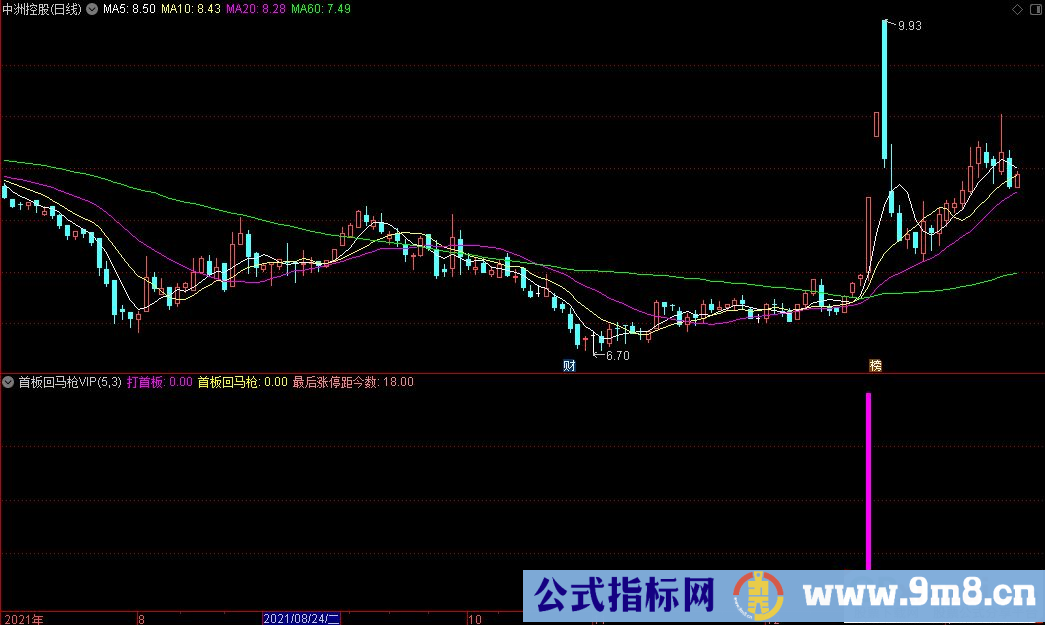
Task: Click the magenta signal bar in sub-chart
Action: coord(868,481)
